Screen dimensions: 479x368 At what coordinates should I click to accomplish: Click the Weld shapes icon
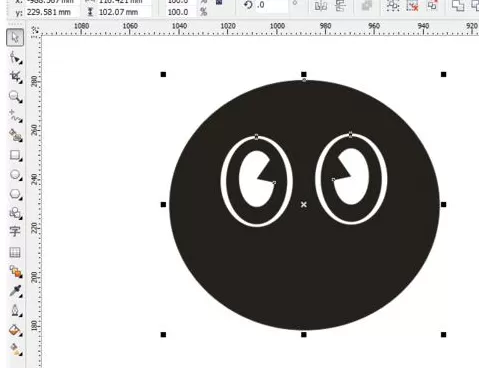[x=458, y=5]
